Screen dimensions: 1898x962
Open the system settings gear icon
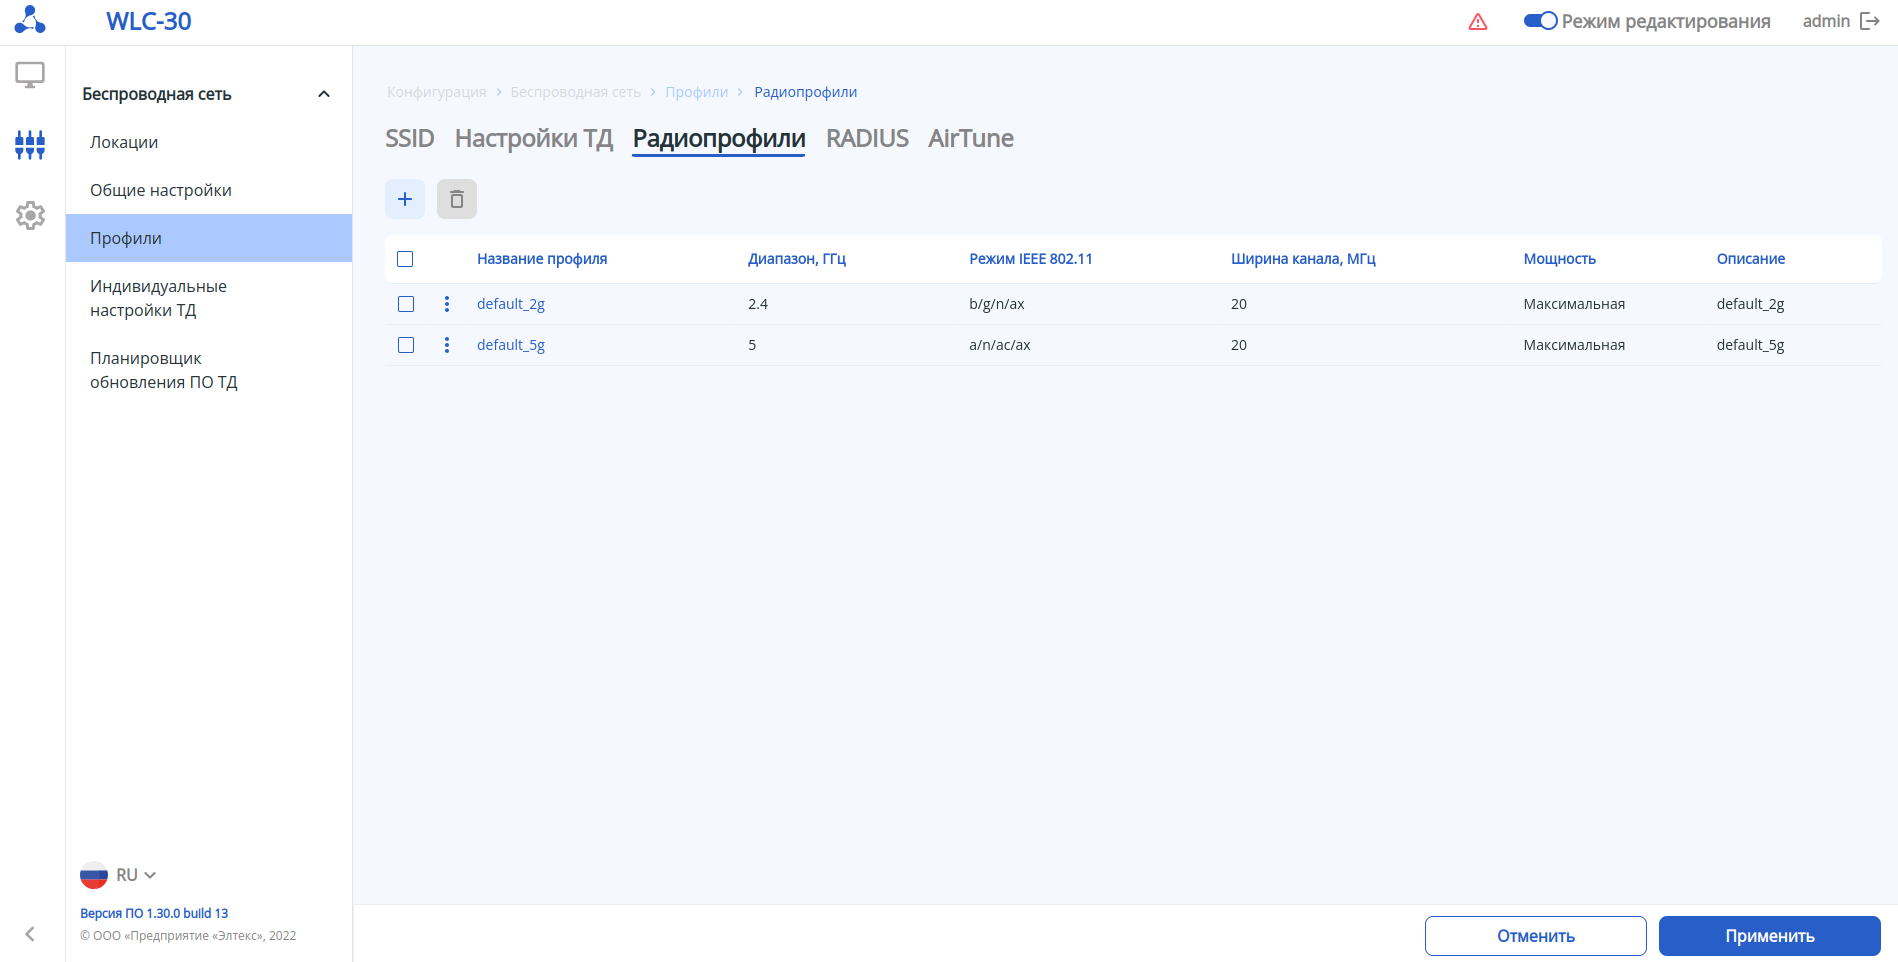[x=30, y=215]
